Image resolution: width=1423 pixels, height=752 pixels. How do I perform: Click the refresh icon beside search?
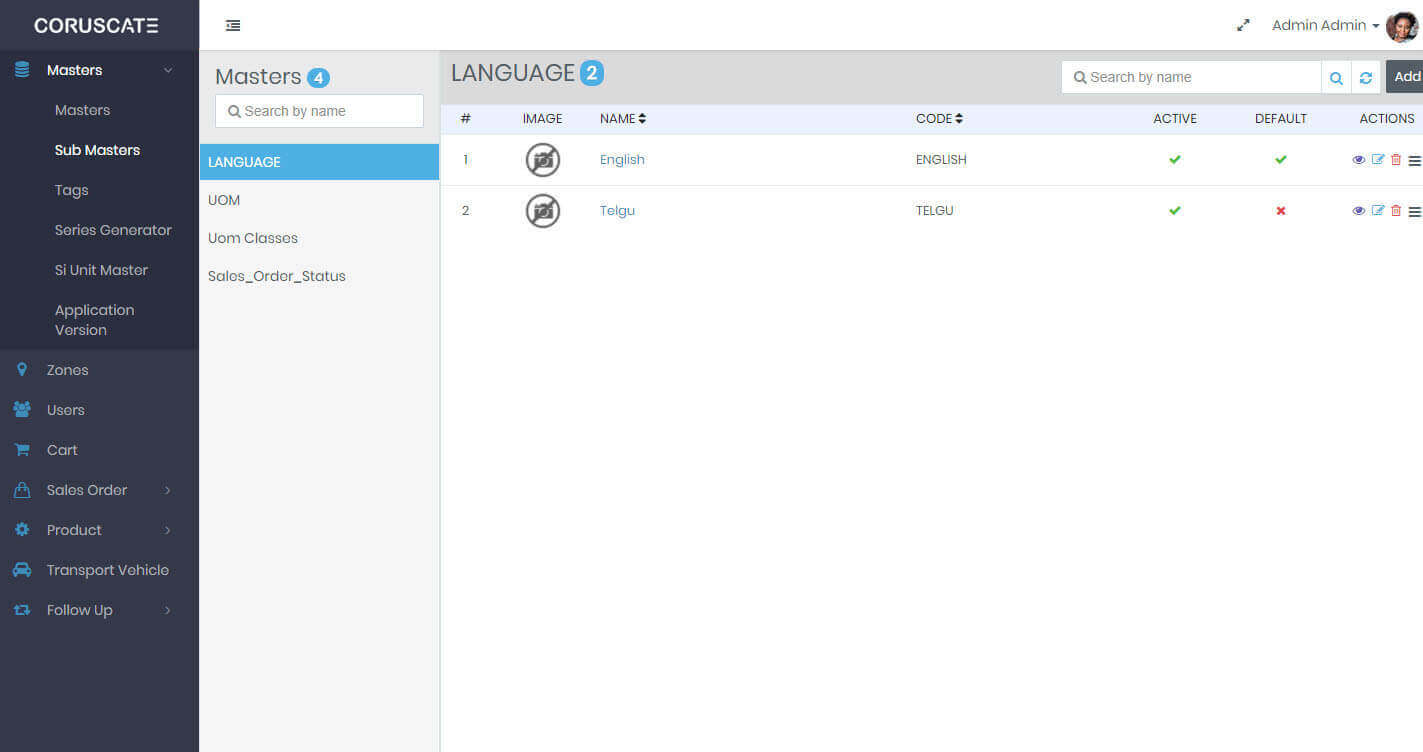coord(1365,77)
